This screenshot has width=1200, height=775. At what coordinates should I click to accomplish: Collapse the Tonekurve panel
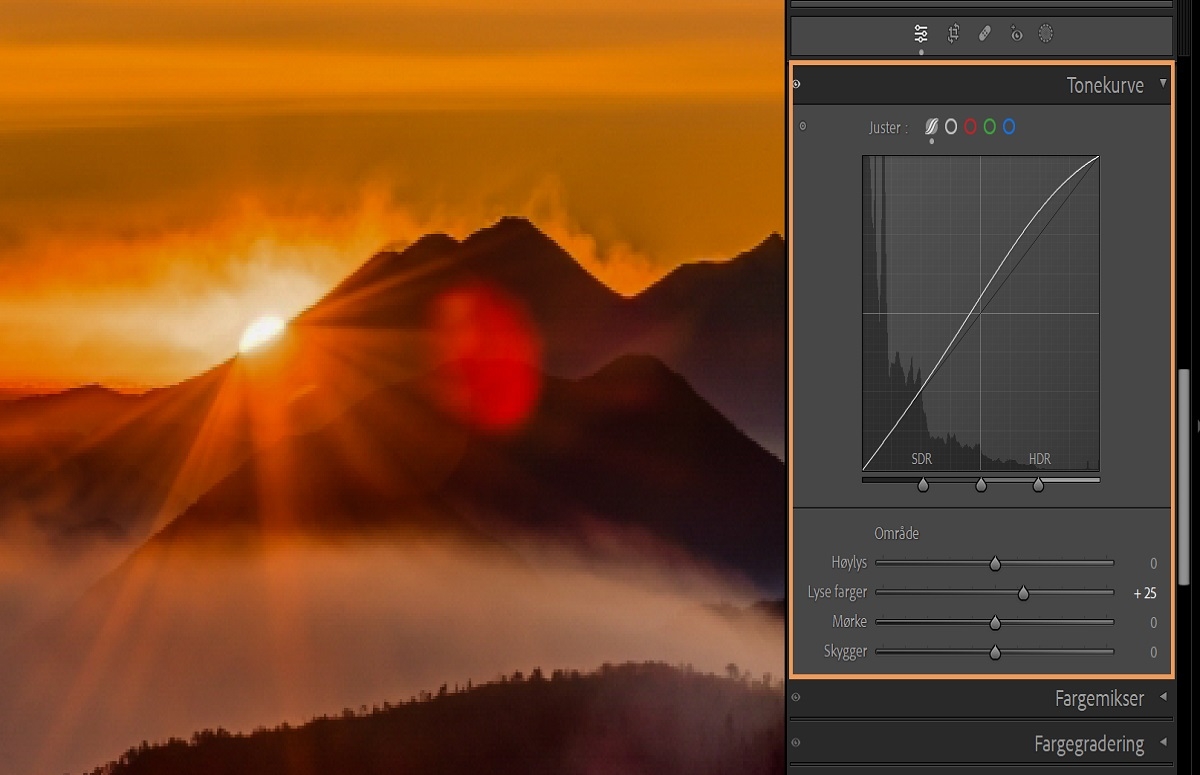click(x=1163, y=85)
